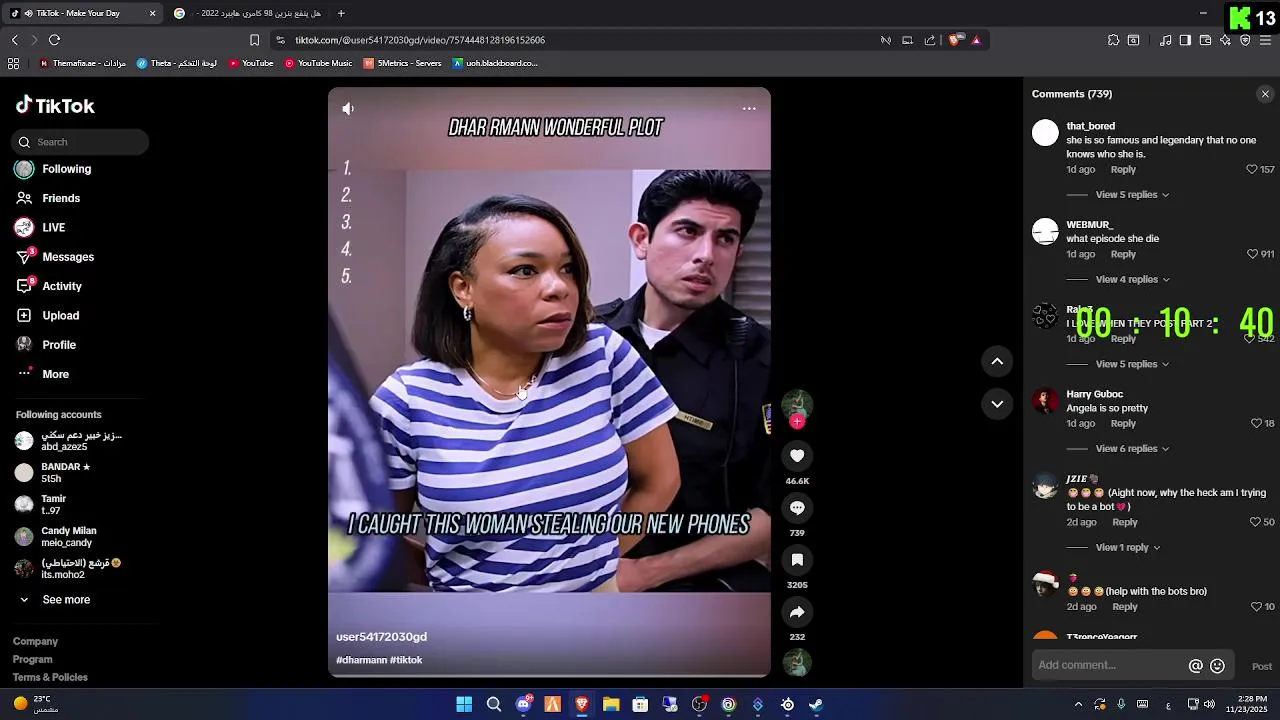Click the TikTok search box
The height and width of the screenshot is (720, 1280).
point(80,142)
